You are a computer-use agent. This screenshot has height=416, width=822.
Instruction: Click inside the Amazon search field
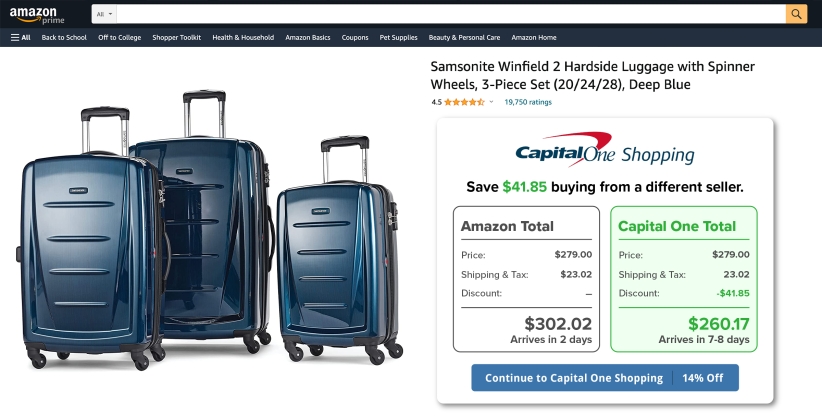pos(450,14)
